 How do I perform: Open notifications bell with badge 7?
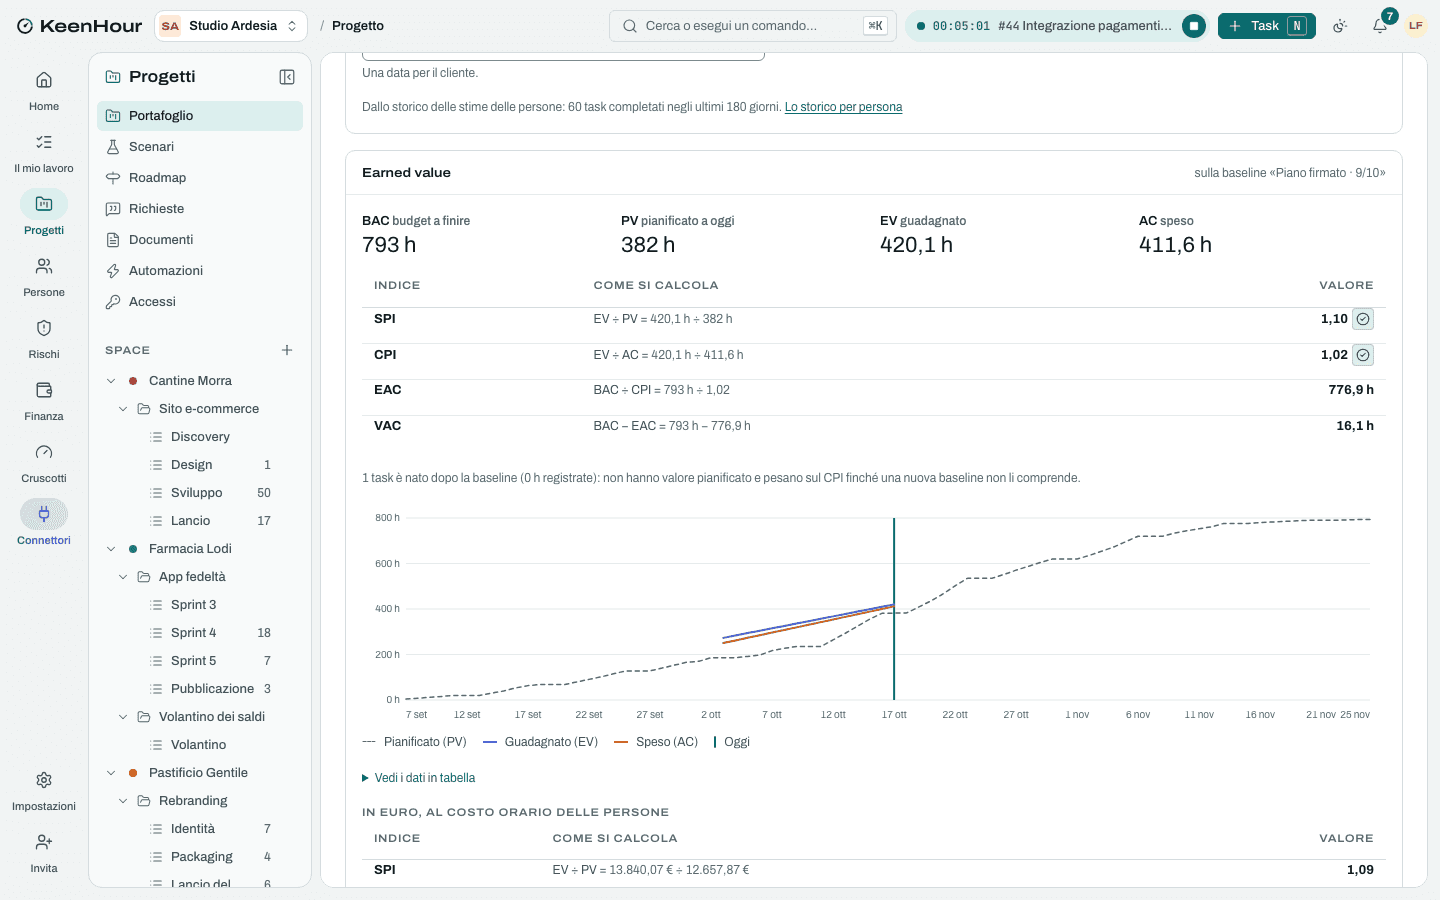(1380, 26)
